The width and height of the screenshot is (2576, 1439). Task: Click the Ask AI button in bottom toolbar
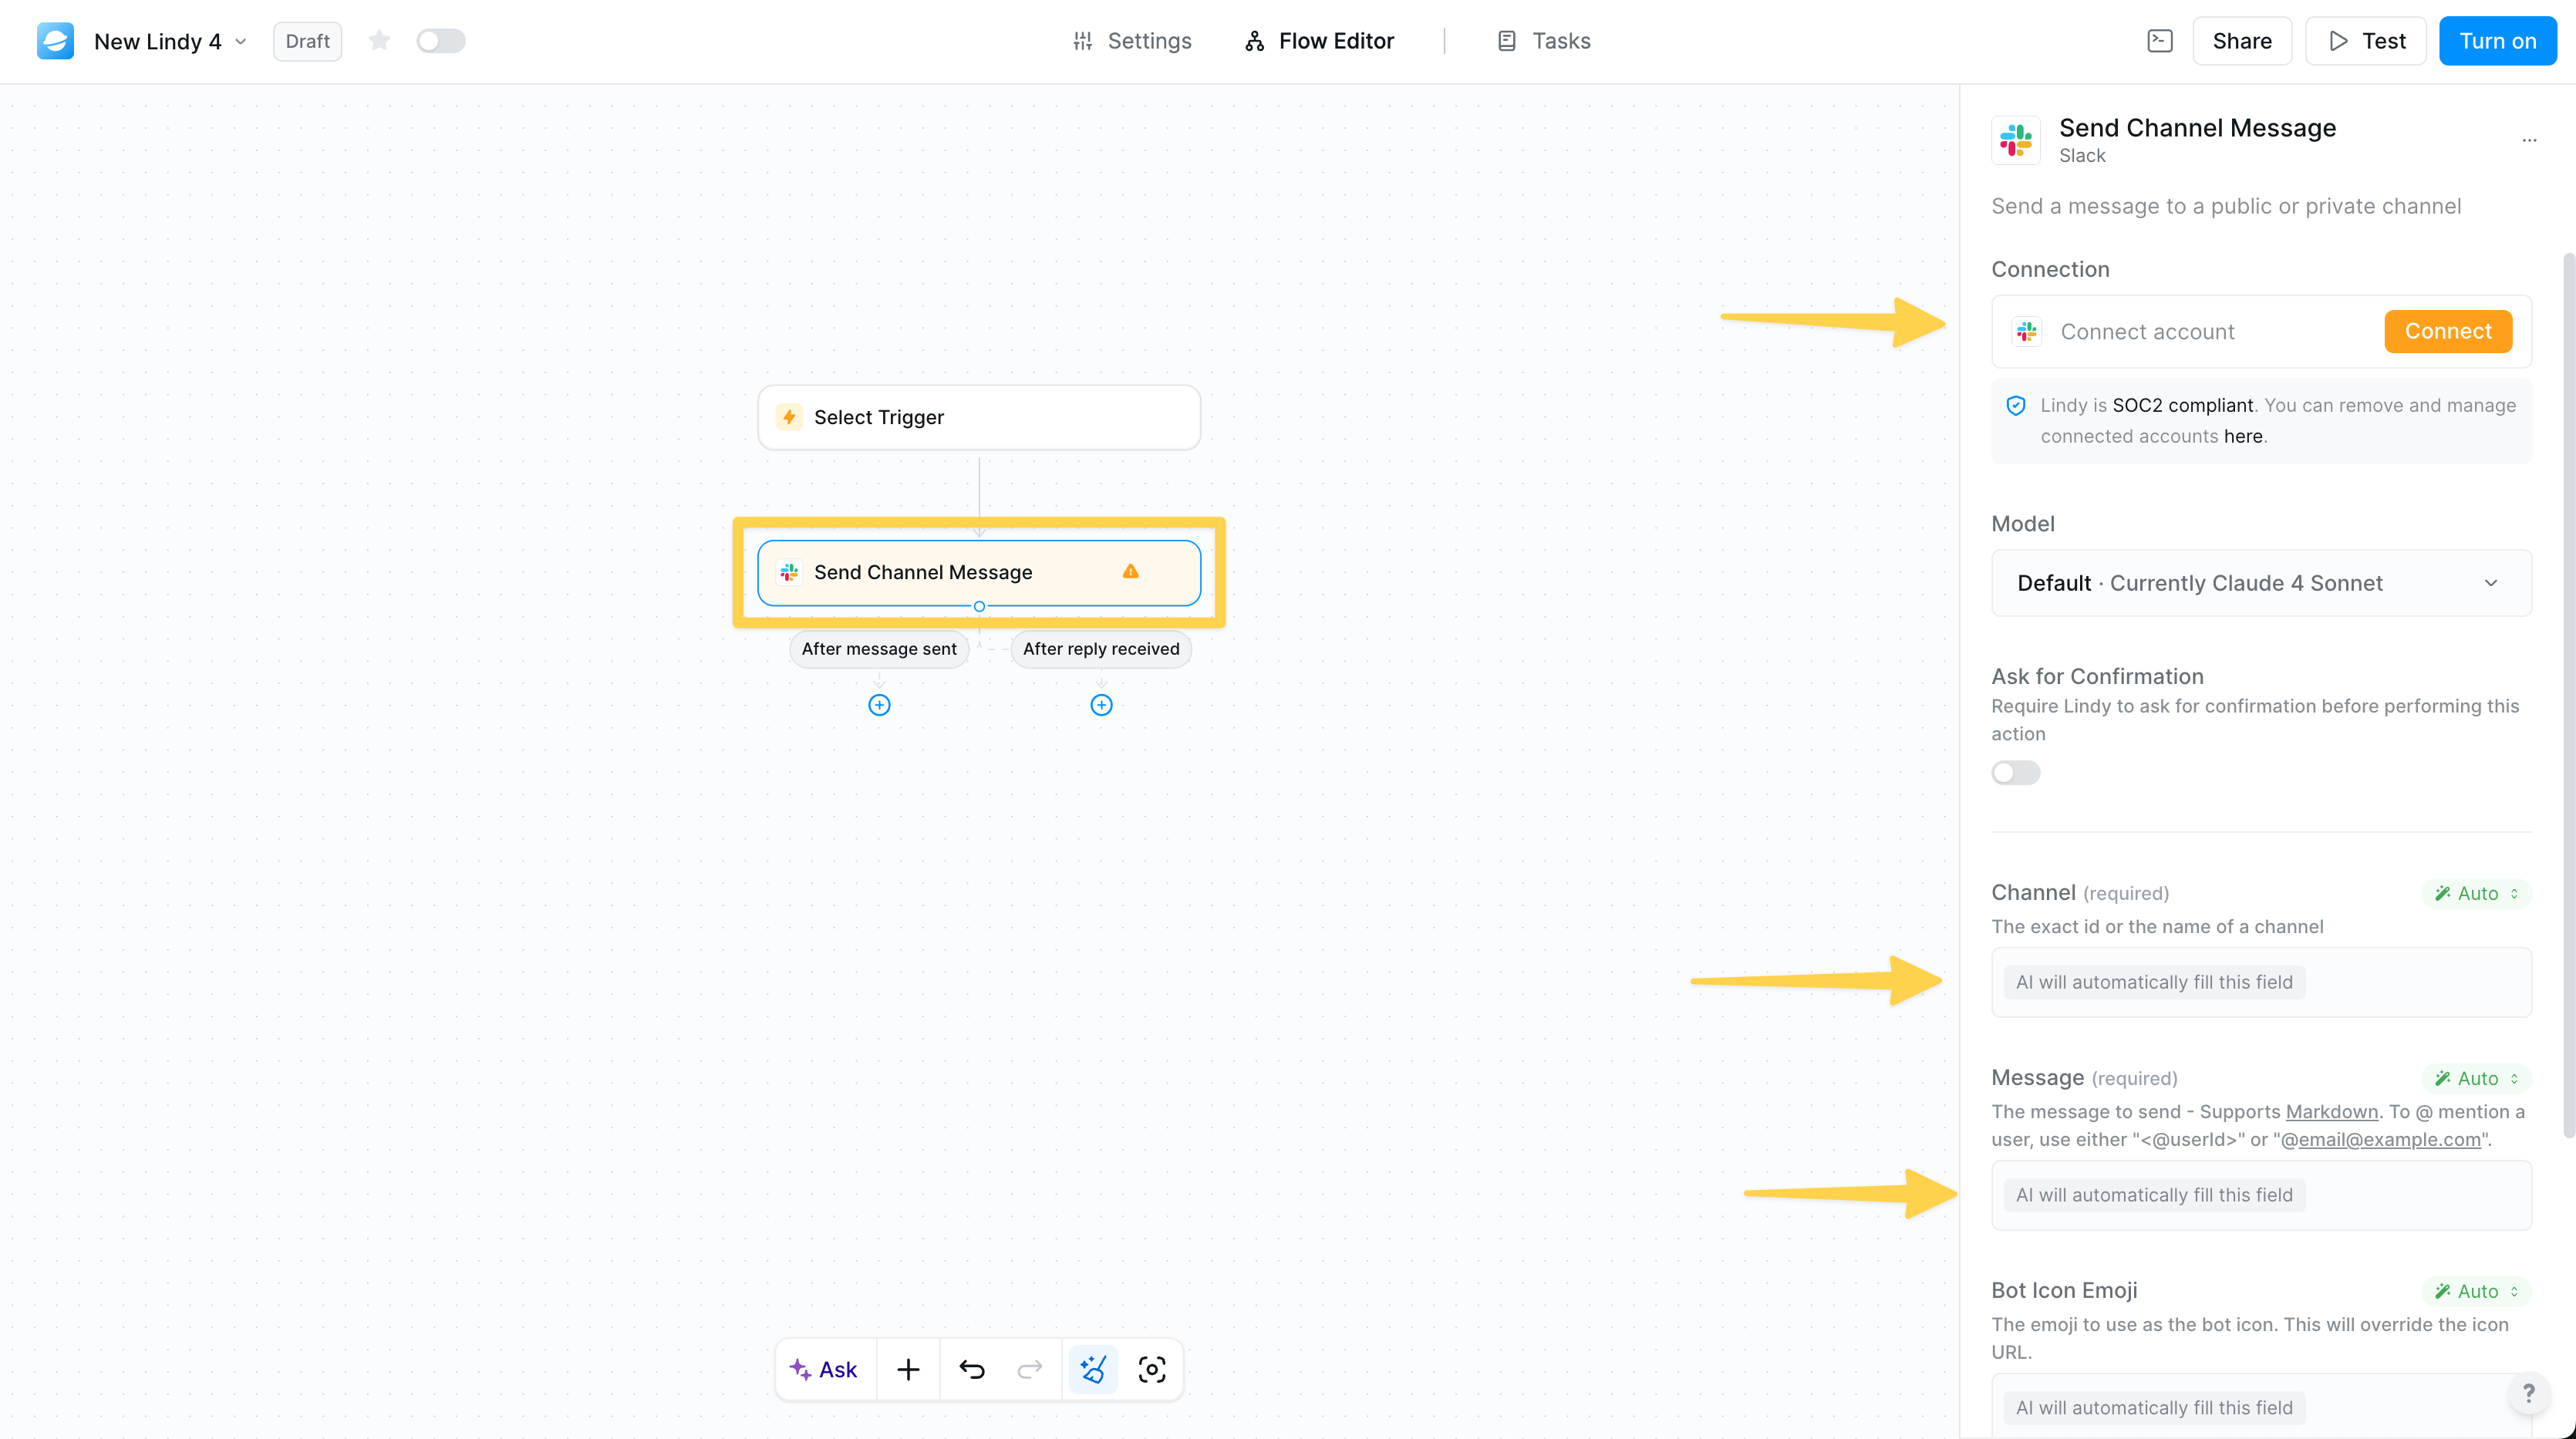(x=825, y=1369)
